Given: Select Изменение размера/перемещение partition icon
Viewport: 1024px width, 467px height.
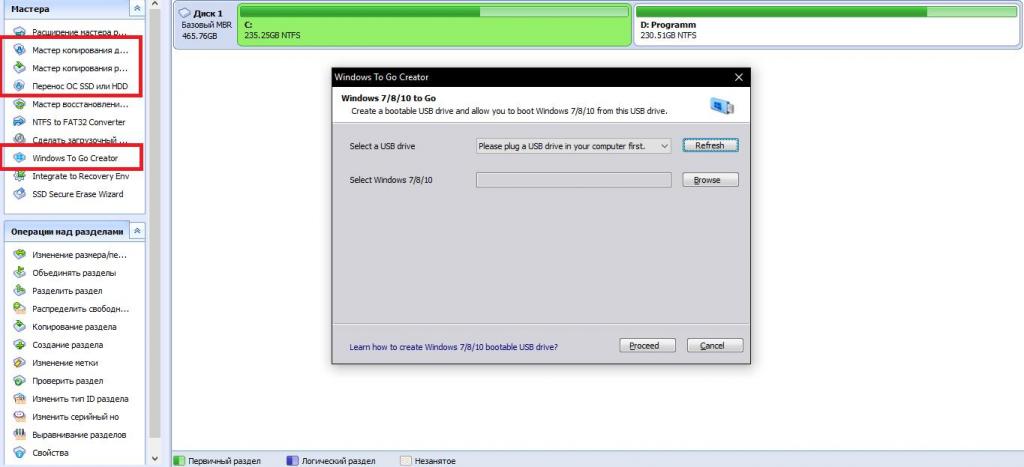Looking at the screenshot, I should click(20, 255).
